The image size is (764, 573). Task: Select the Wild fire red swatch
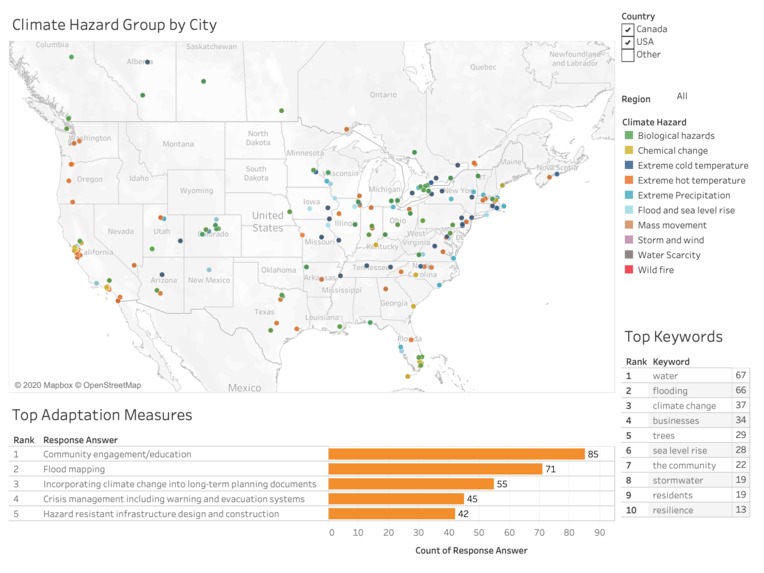(629, 269)
